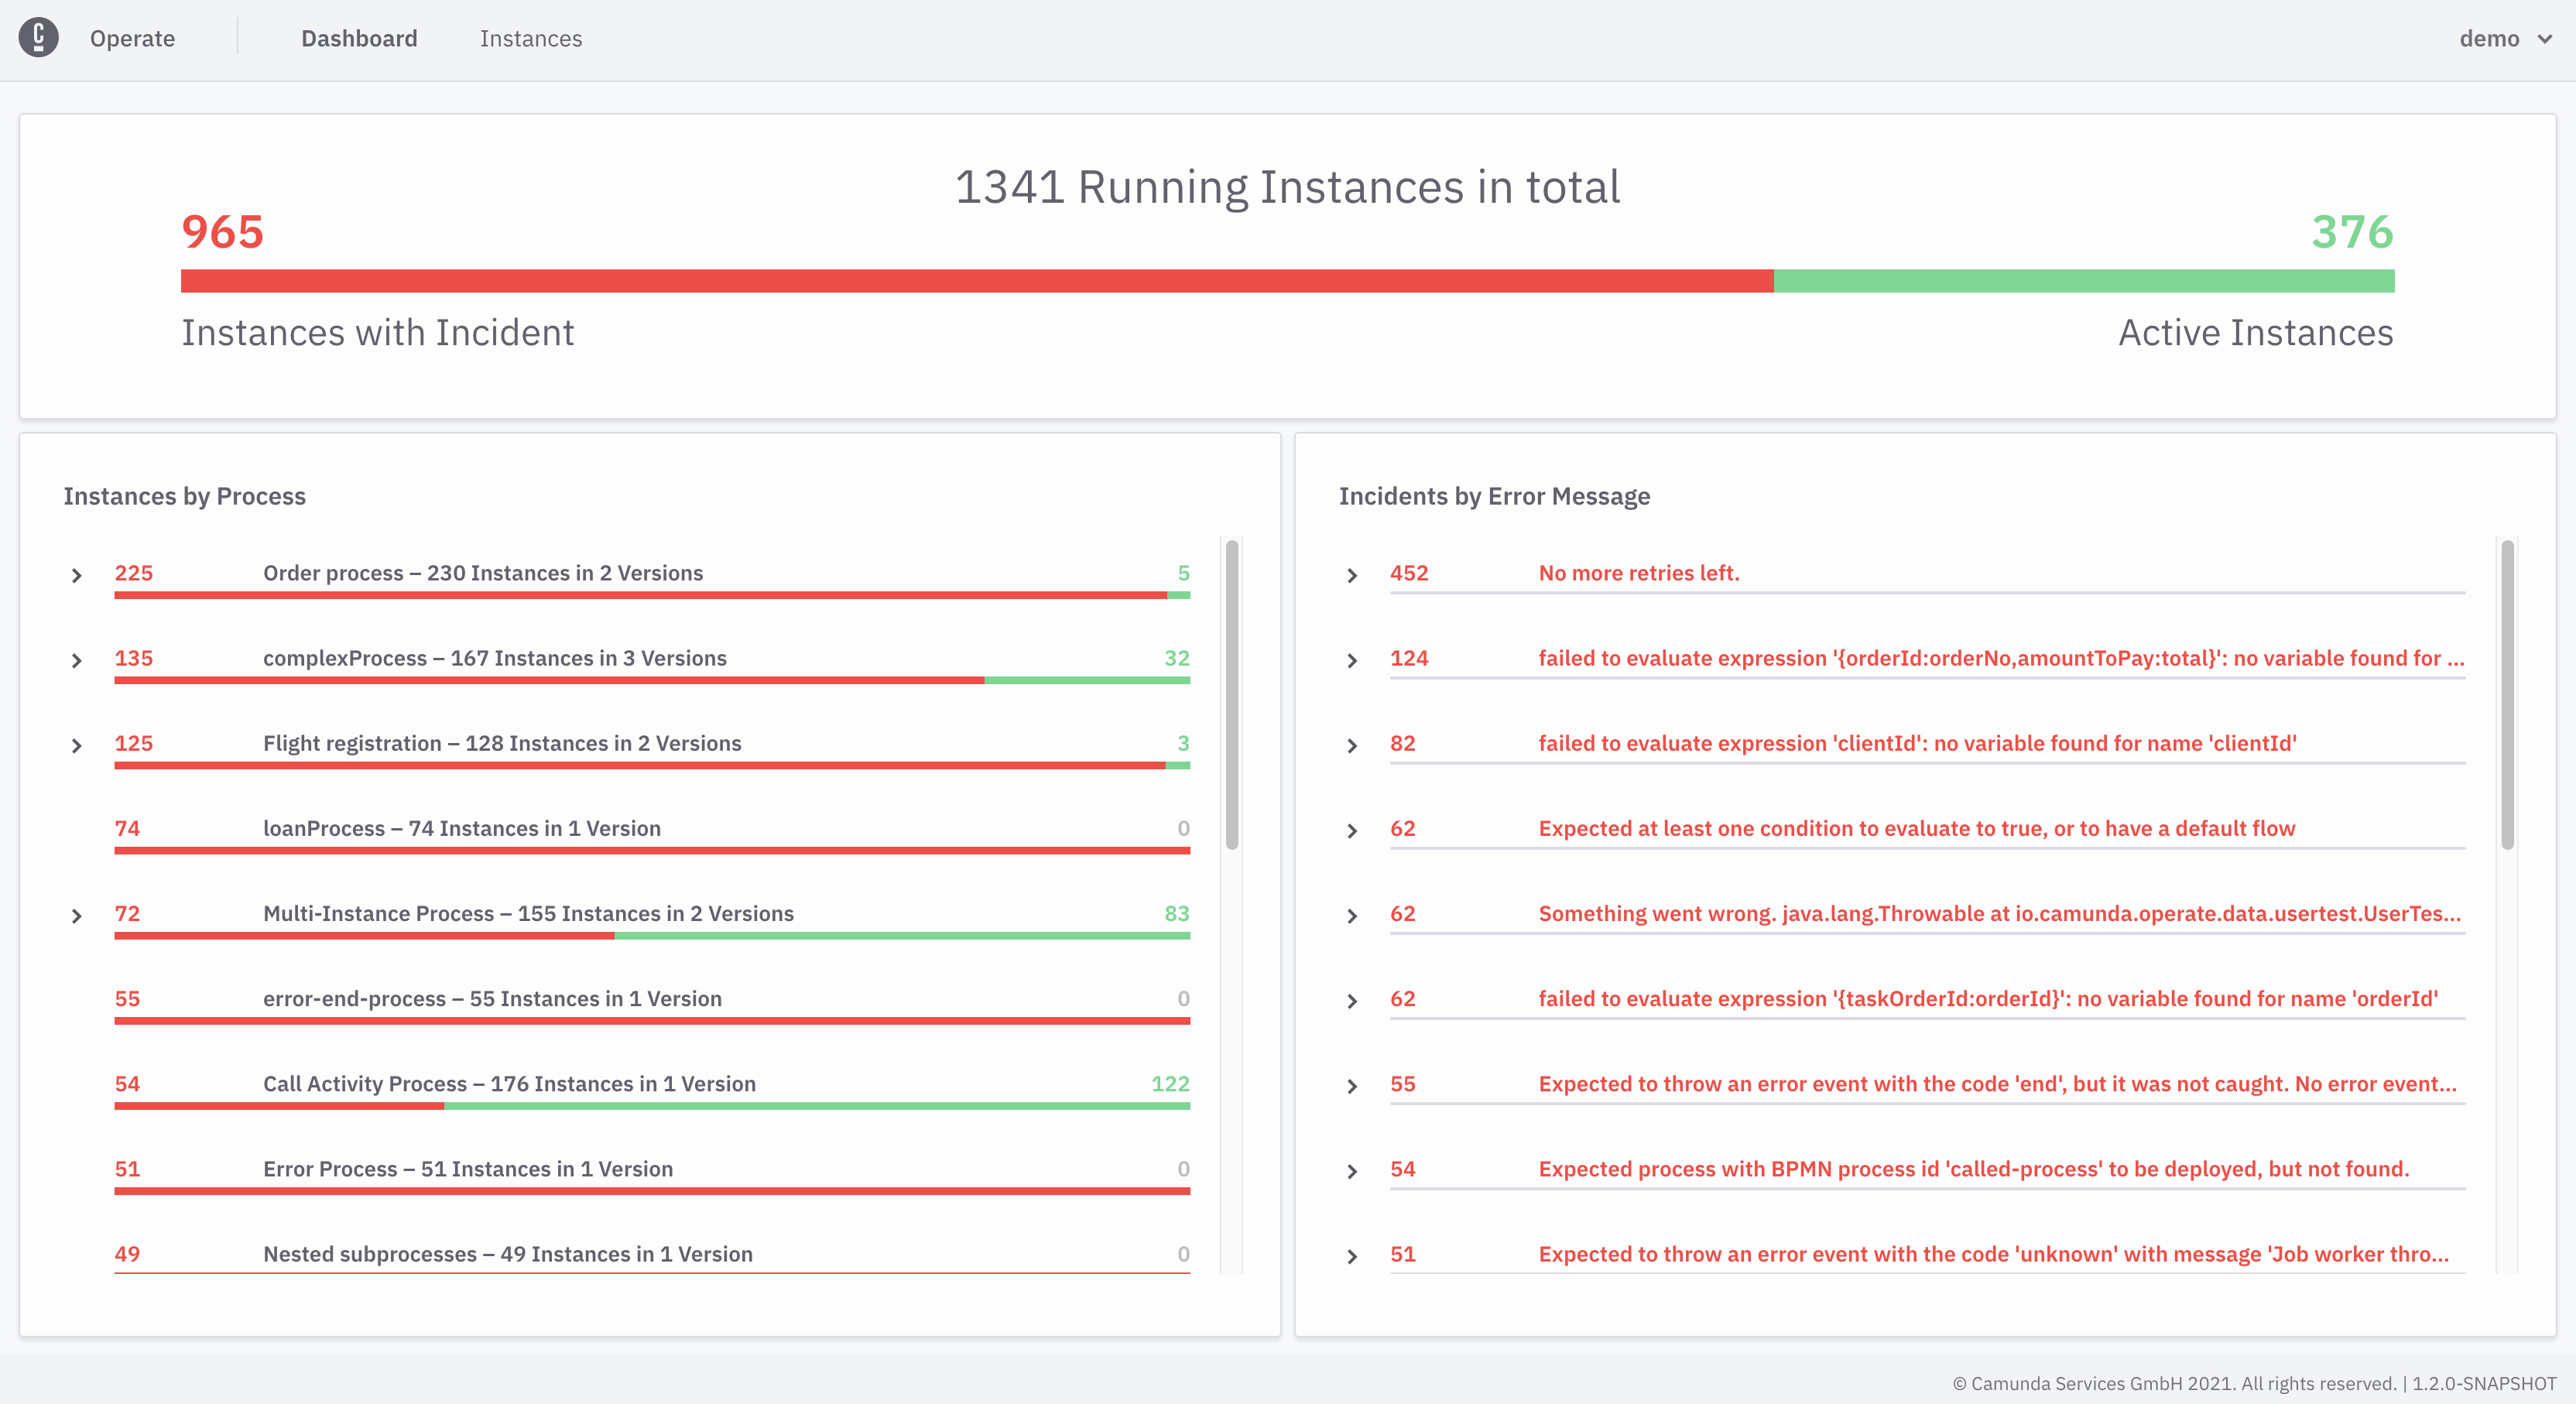
Task: Expand Flight registration chevron
Action: coord(76,745)
